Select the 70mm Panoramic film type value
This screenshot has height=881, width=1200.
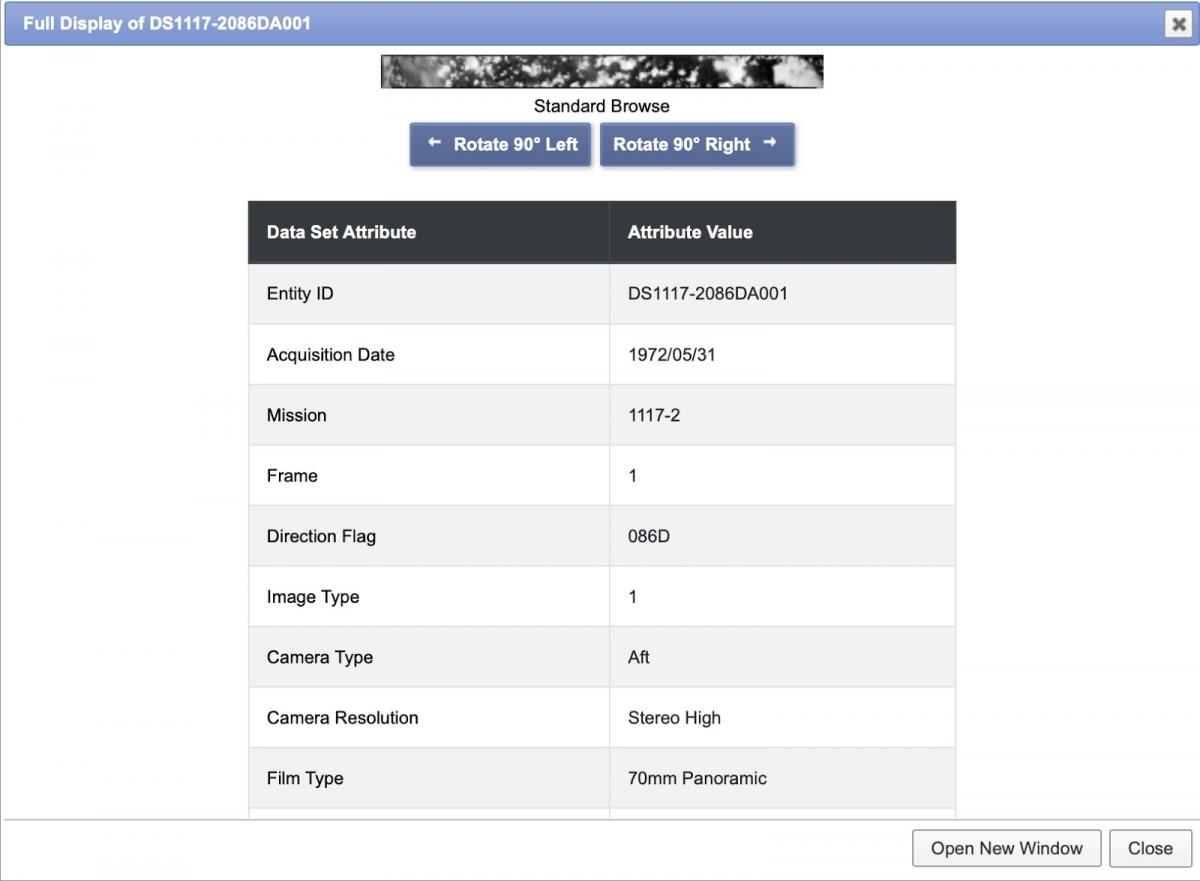pos(697,778)
